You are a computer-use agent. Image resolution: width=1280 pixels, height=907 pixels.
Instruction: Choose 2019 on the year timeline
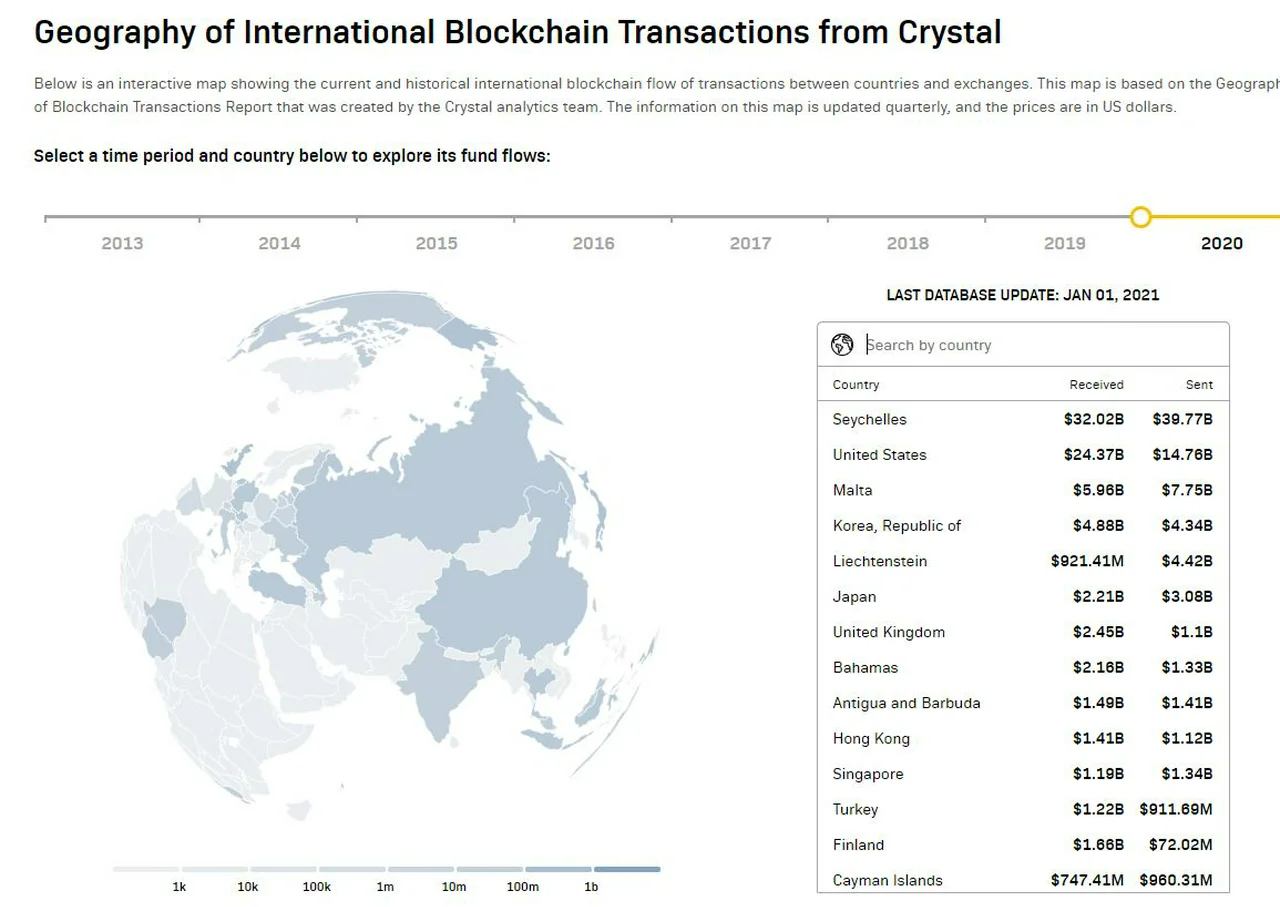point(1064,243)
